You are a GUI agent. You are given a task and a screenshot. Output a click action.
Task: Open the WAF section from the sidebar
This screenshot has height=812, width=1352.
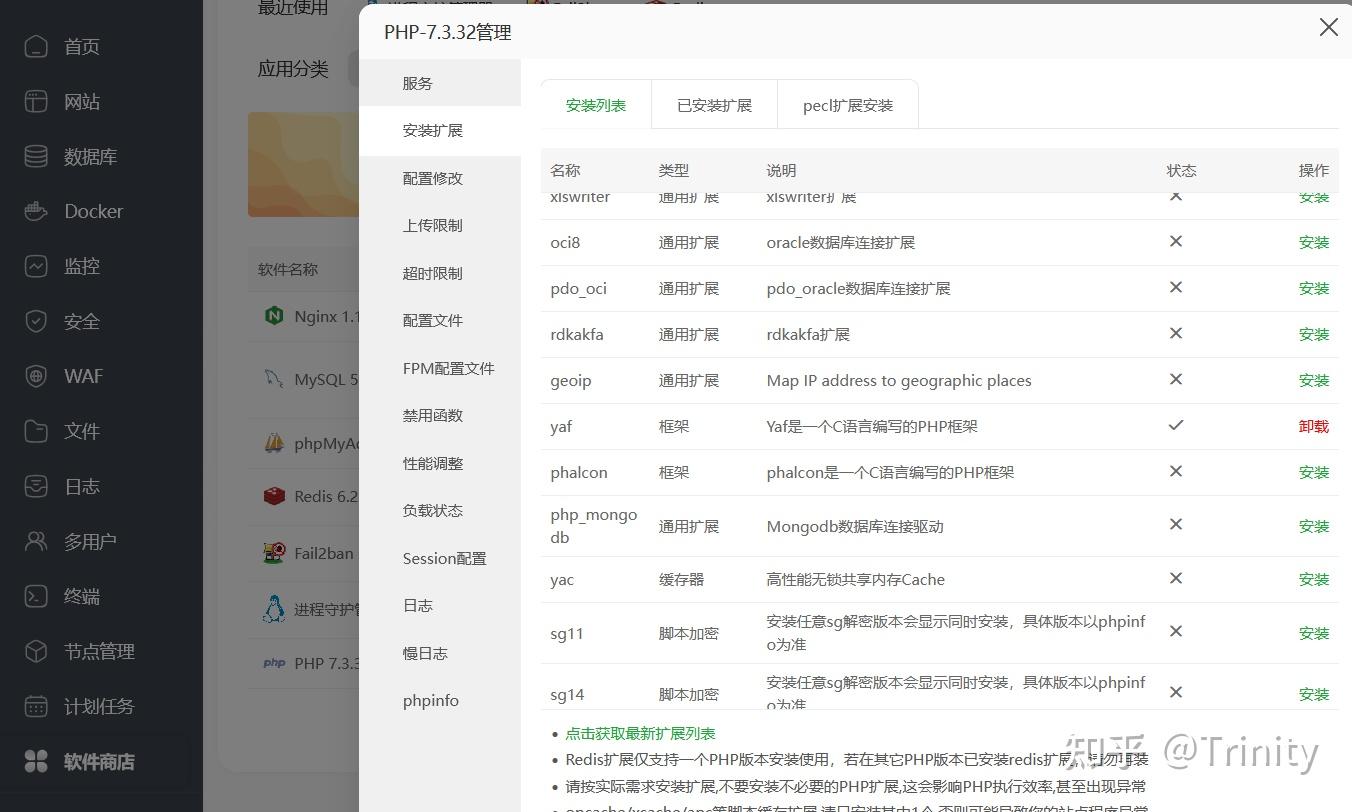tap(82, 376)
